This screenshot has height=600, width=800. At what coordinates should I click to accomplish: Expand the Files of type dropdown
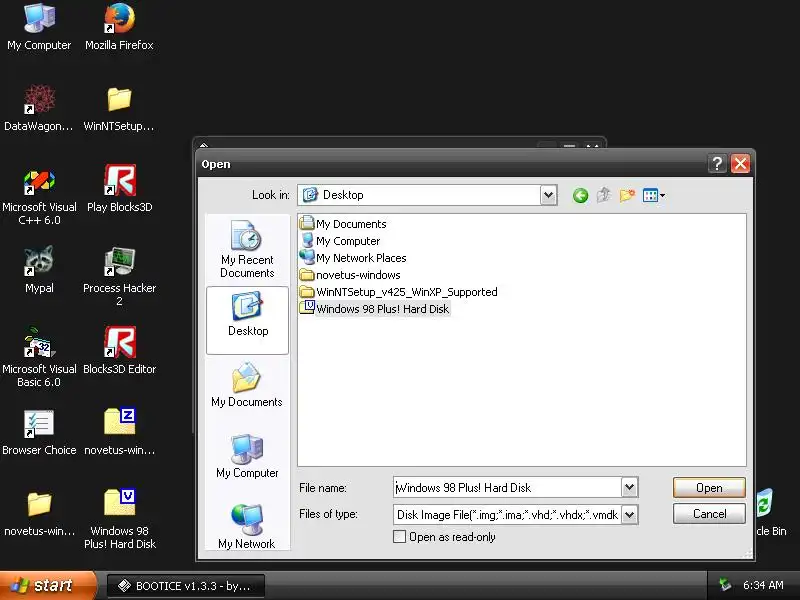[x=630, y=514]
